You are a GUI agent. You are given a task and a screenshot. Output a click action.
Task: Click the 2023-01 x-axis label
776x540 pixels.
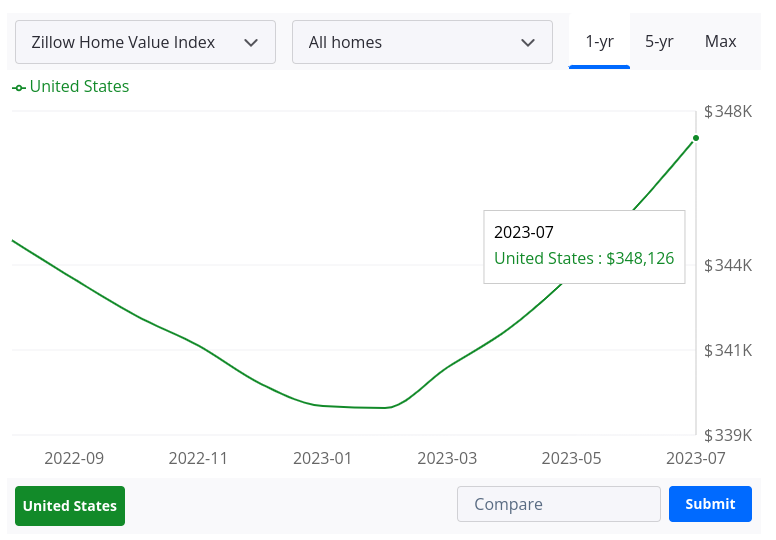tap(323, 458)
